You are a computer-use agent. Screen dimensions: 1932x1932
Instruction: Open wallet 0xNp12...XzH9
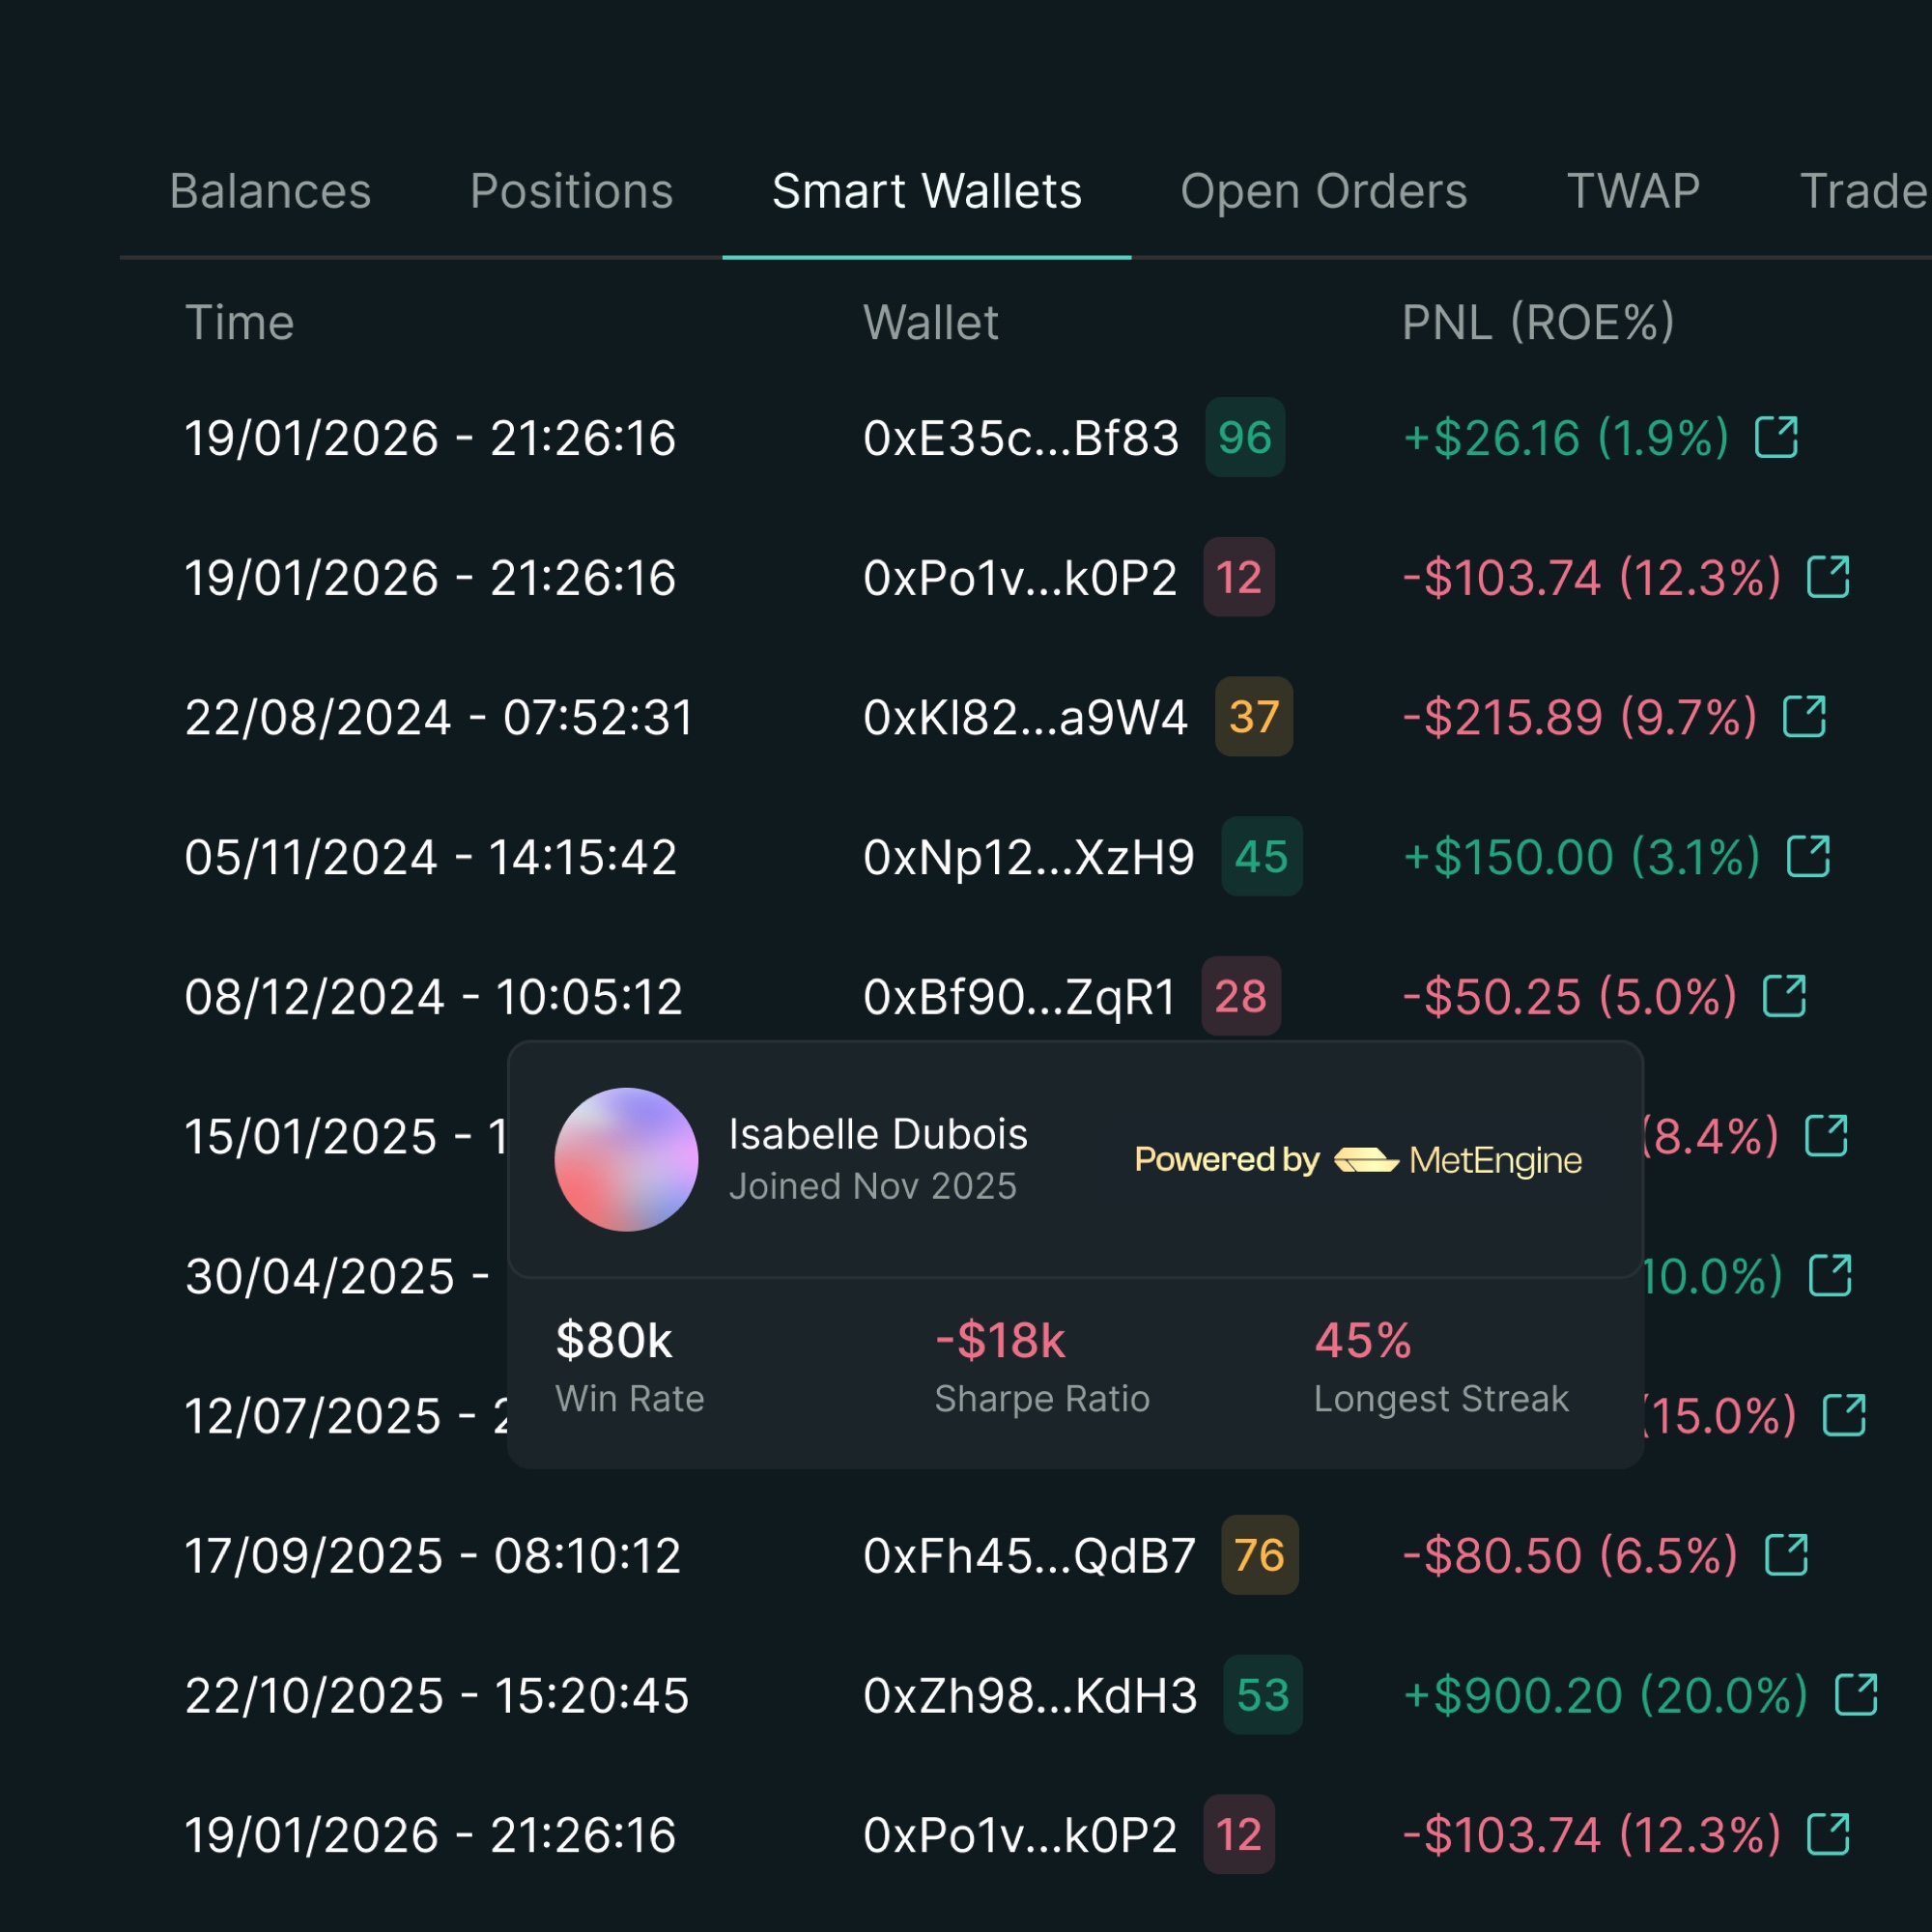pyautogui.click(x=1029, y=857)
